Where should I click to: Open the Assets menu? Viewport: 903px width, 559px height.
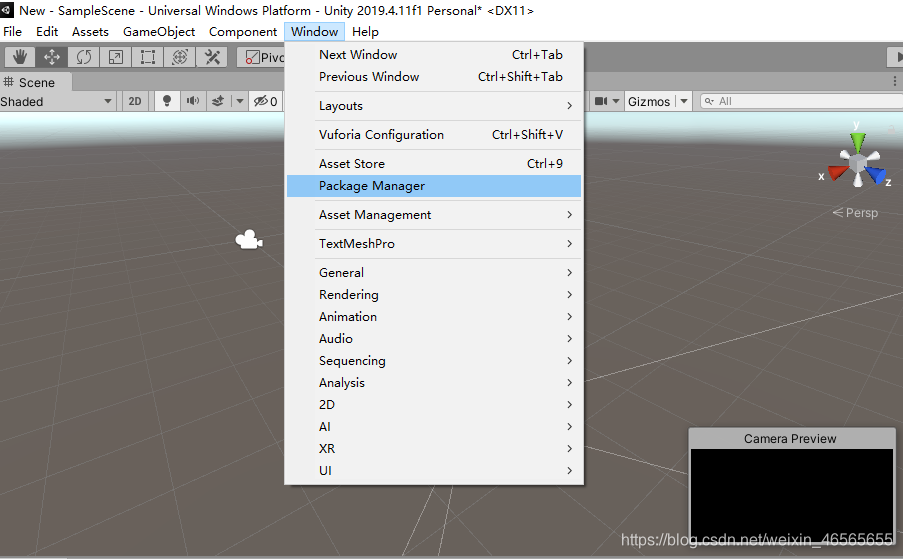(x=90, y=32)
